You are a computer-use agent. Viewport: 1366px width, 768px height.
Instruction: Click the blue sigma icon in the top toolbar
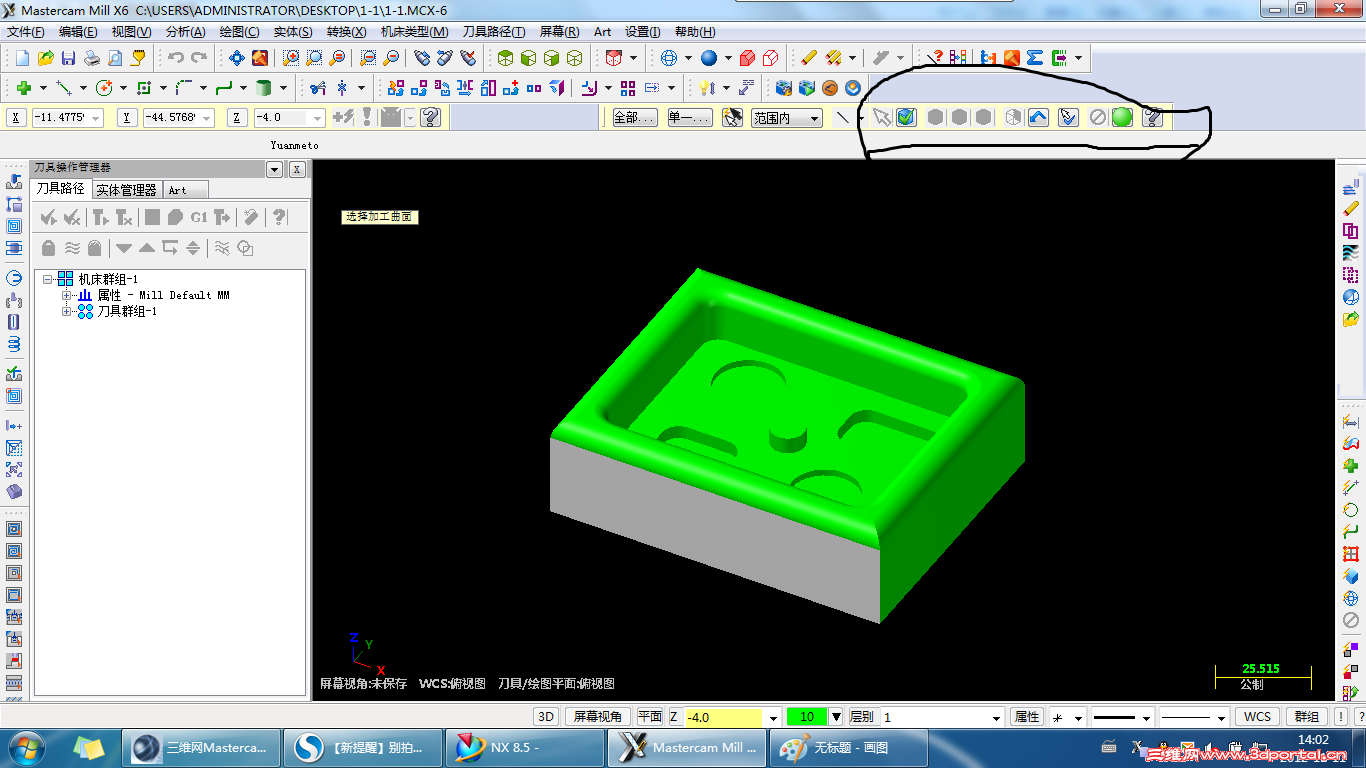tap(1035, 58)
